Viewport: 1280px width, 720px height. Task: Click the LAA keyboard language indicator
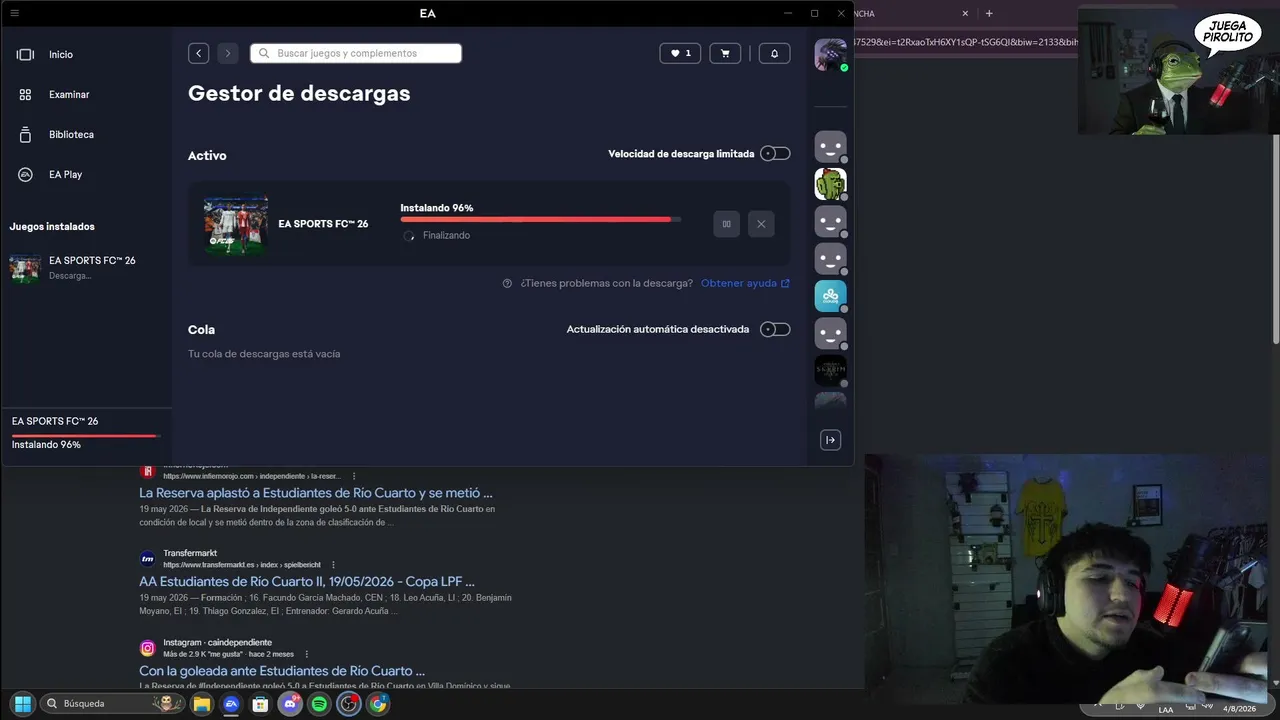point(1166,709)
